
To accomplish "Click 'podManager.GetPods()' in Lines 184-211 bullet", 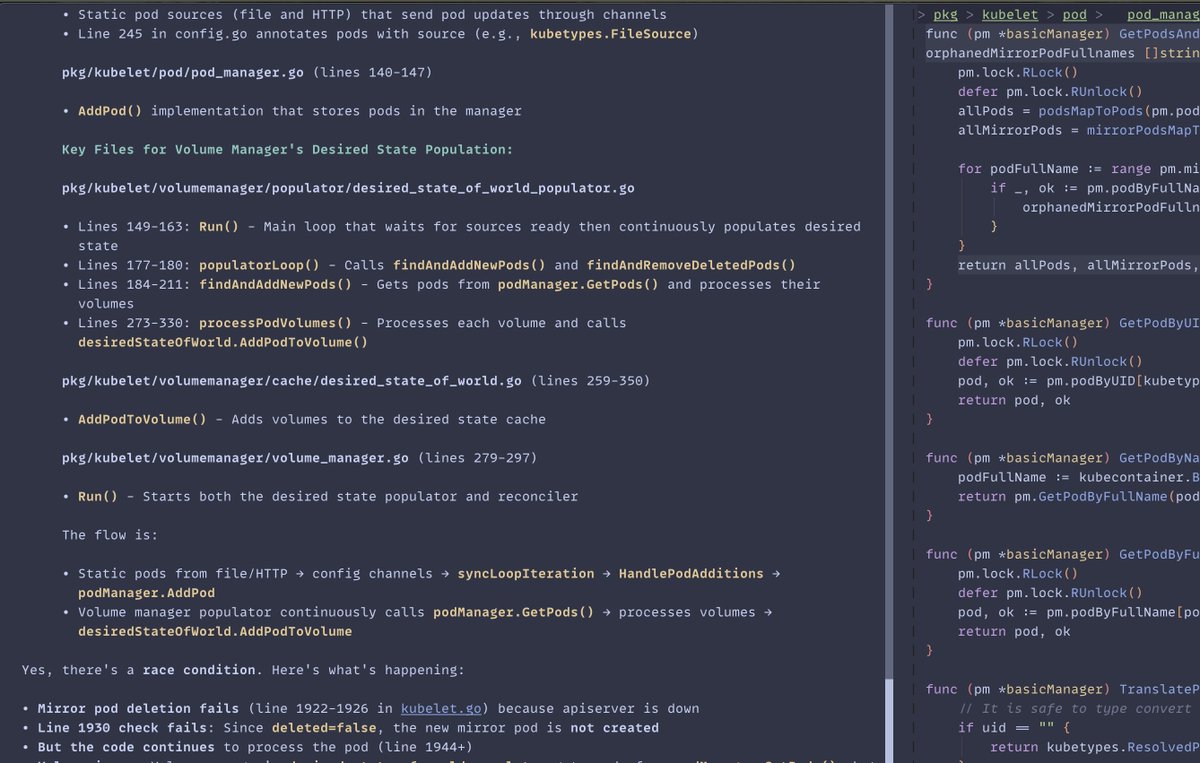I will click(x=578, y=284).
